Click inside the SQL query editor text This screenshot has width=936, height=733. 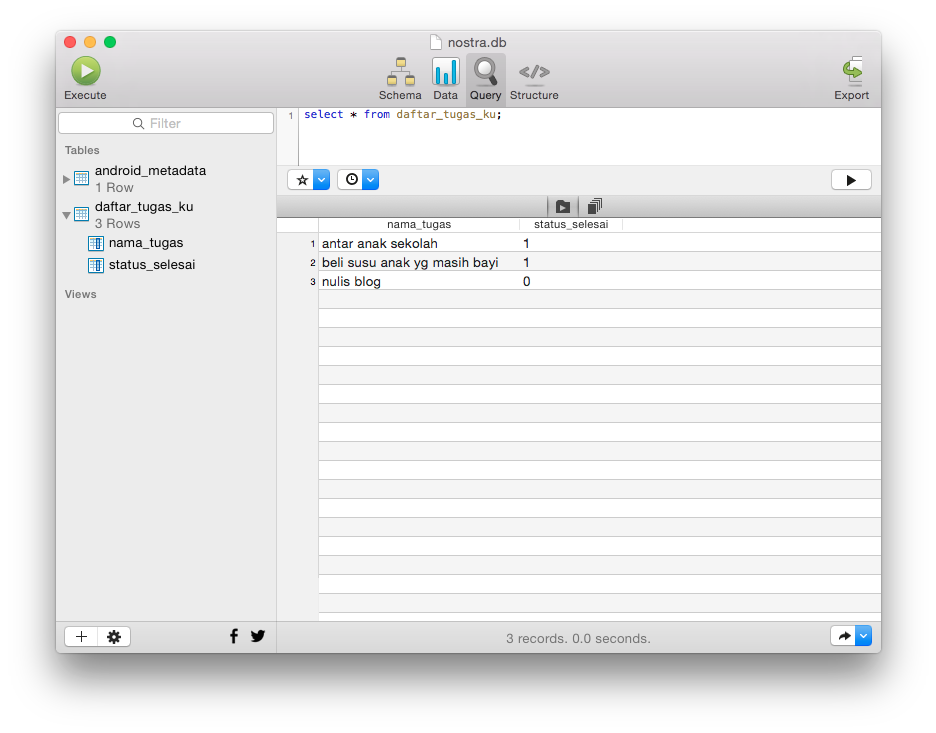403,115
